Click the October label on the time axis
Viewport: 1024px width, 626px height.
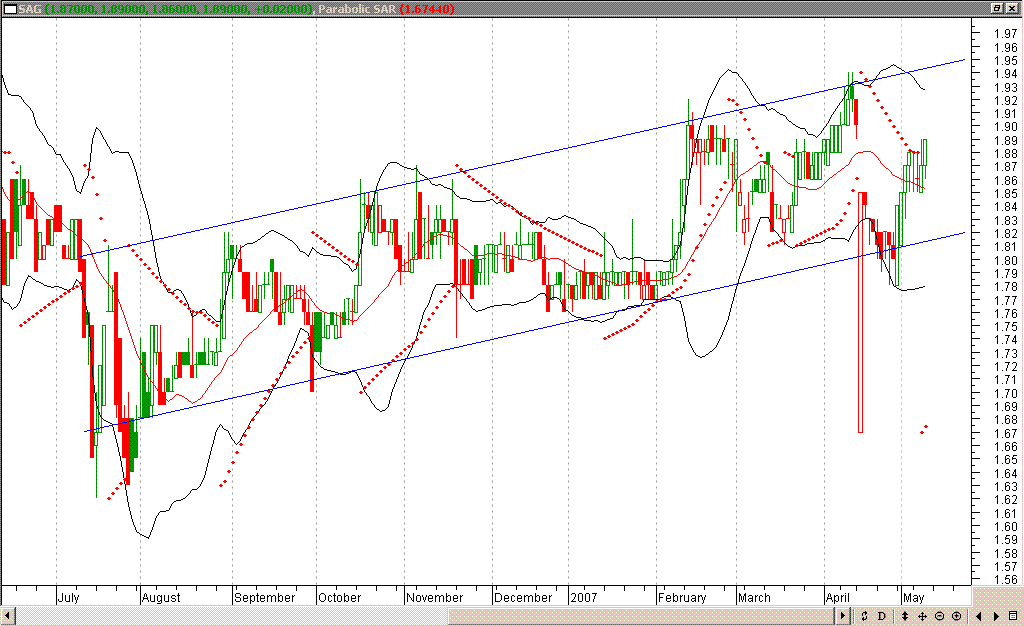339,597
